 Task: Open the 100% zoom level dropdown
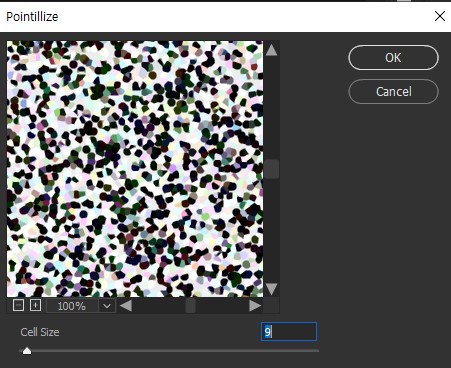pyautogui.click(x=107, y=306)
